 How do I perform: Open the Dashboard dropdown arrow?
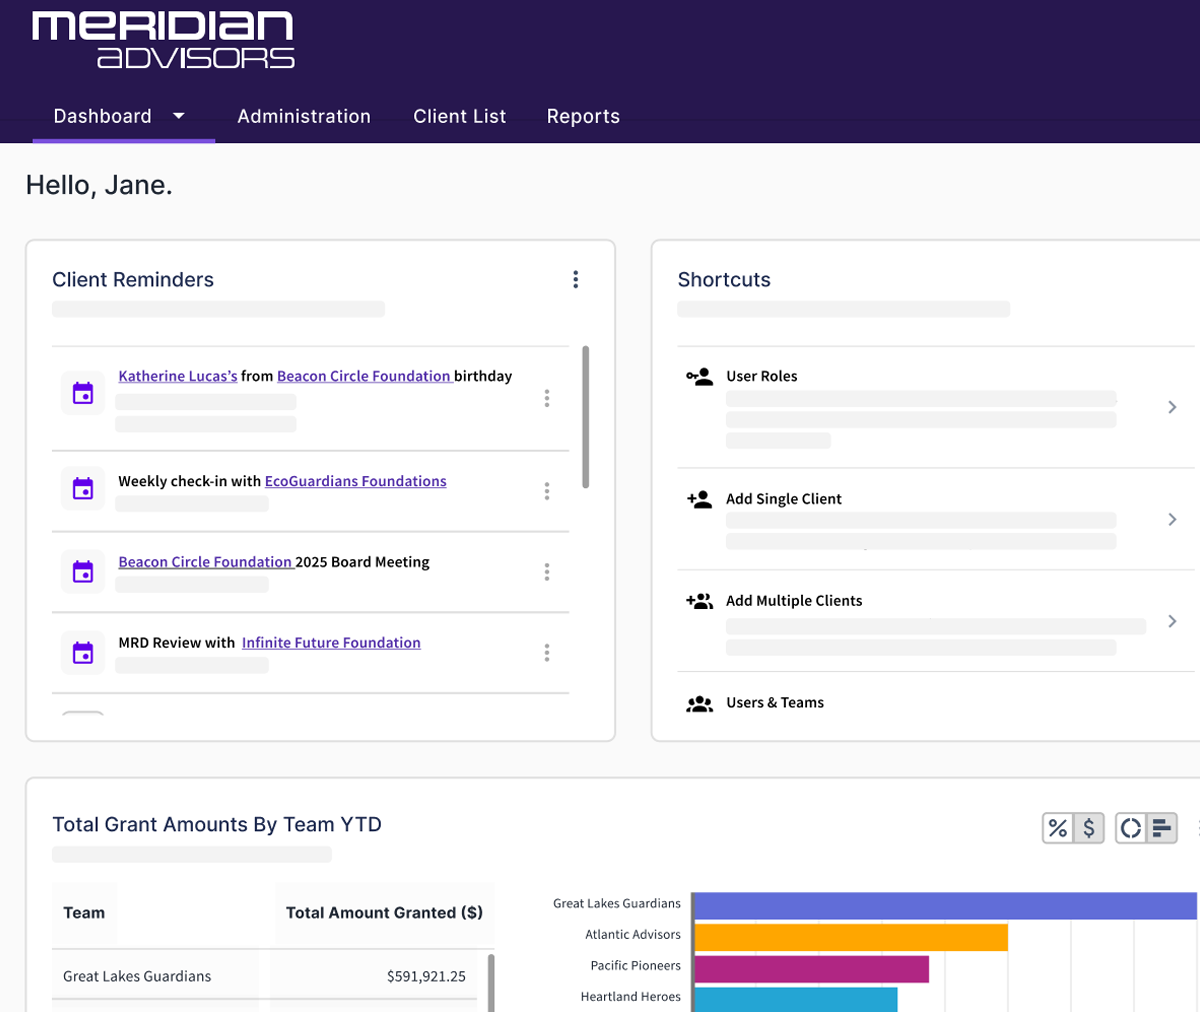179,116
